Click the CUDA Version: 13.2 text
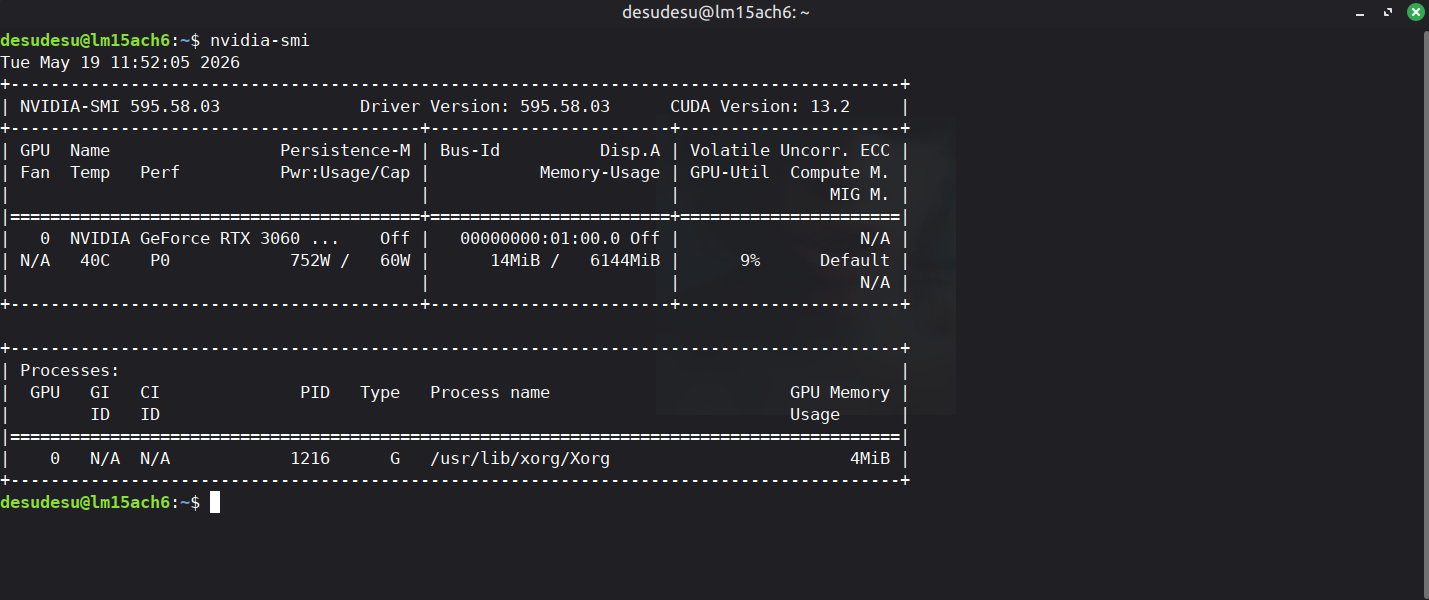Screen dimensions: 1429x600 (x=760, y=106)
